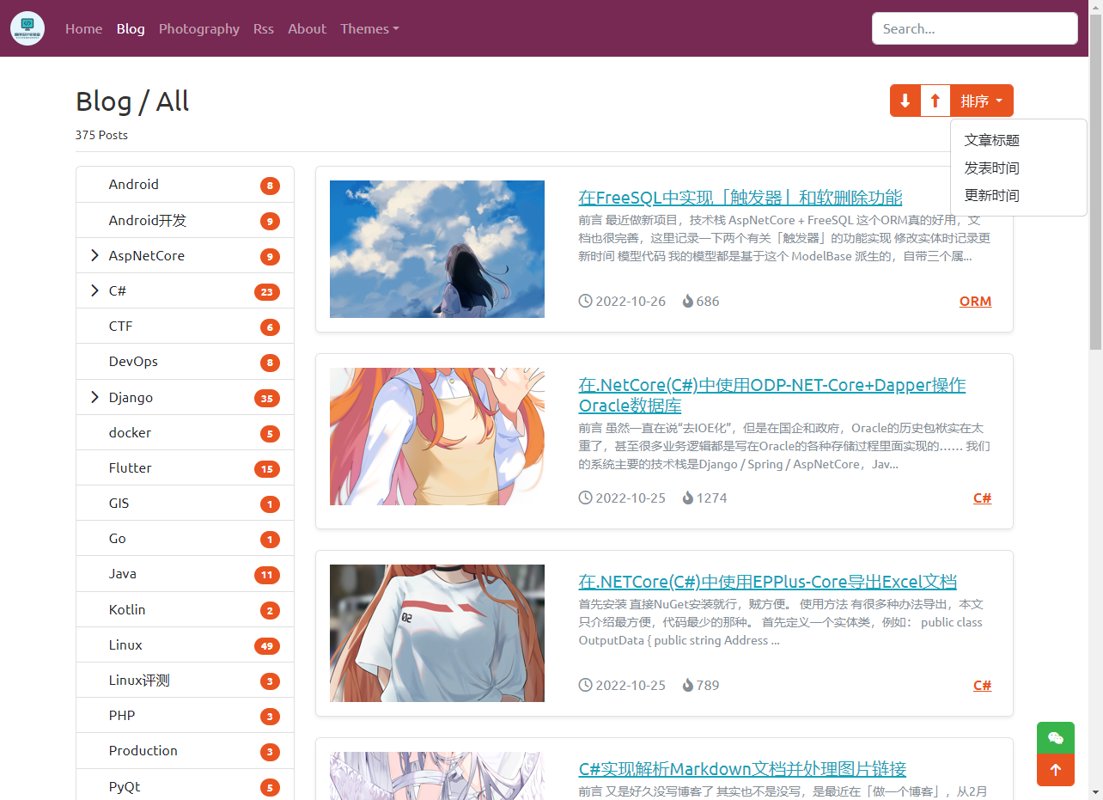1103x800 pixels.
Task: Click the C# tag on the EPPlus post
Action: (x=982, y=685)
